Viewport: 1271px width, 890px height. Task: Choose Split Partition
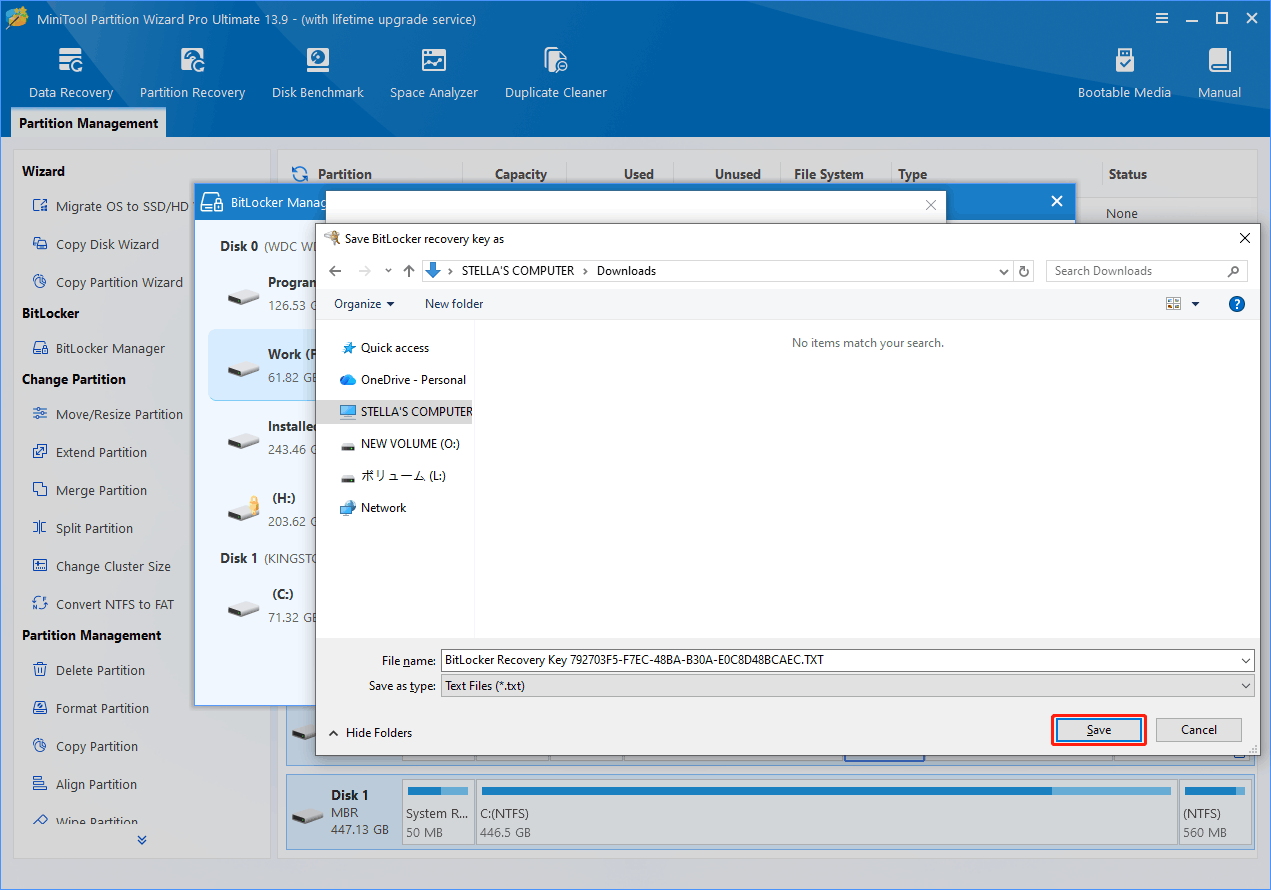[x=82, y=528]
